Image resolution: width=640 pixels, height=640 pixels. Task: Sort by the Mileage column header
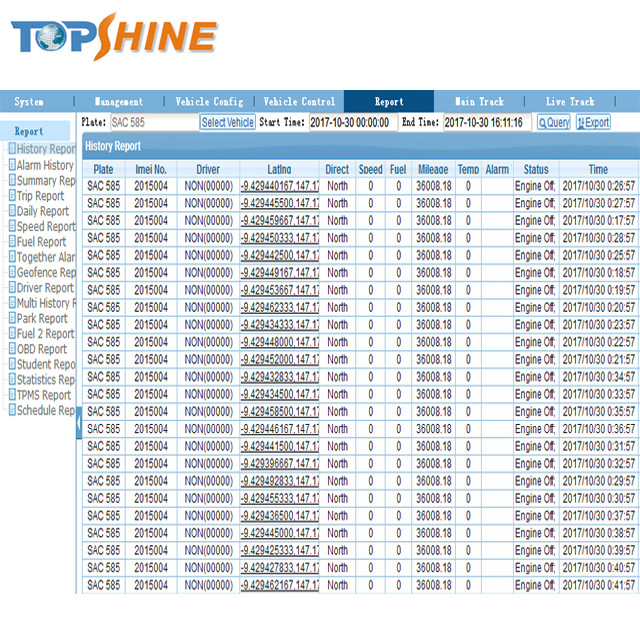pos(433,169)
